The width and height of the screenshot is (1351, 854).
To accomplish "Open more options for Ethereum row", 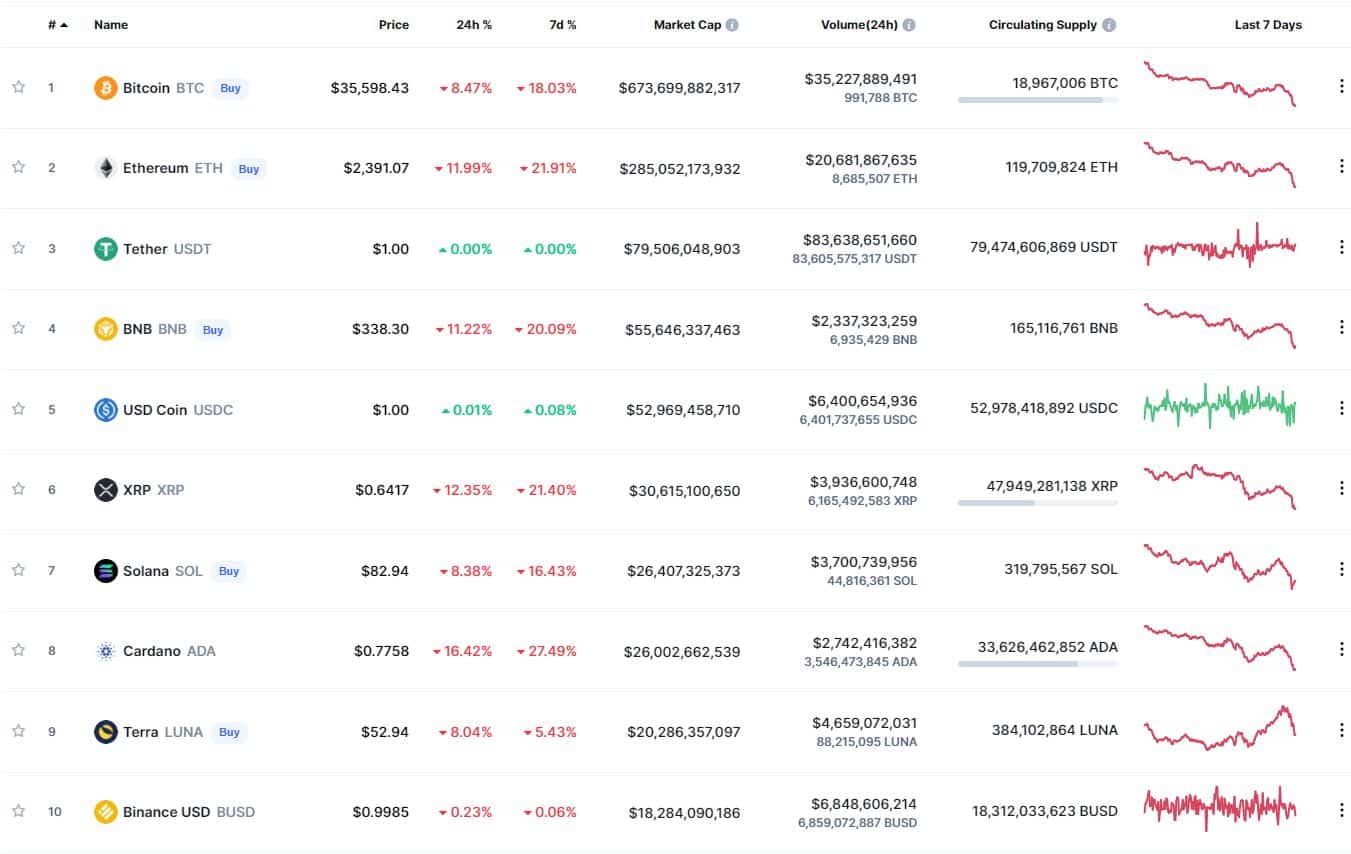I will click(x=1341, y=166).
